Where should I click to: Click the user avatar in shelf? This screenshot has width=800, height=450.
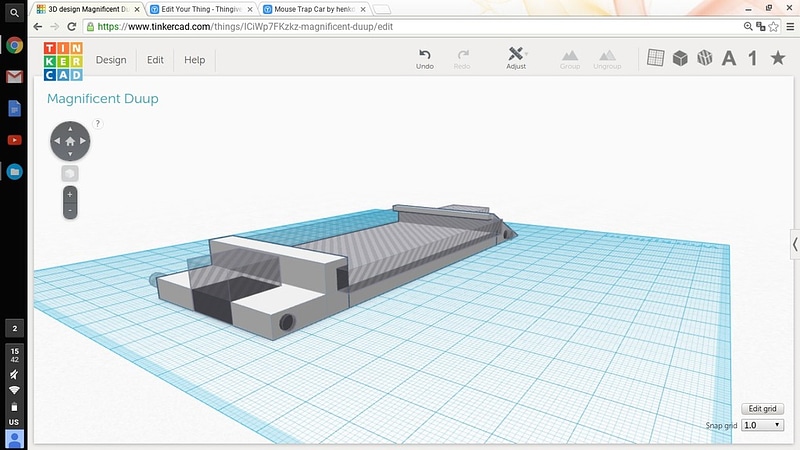[x=14, y=439]
